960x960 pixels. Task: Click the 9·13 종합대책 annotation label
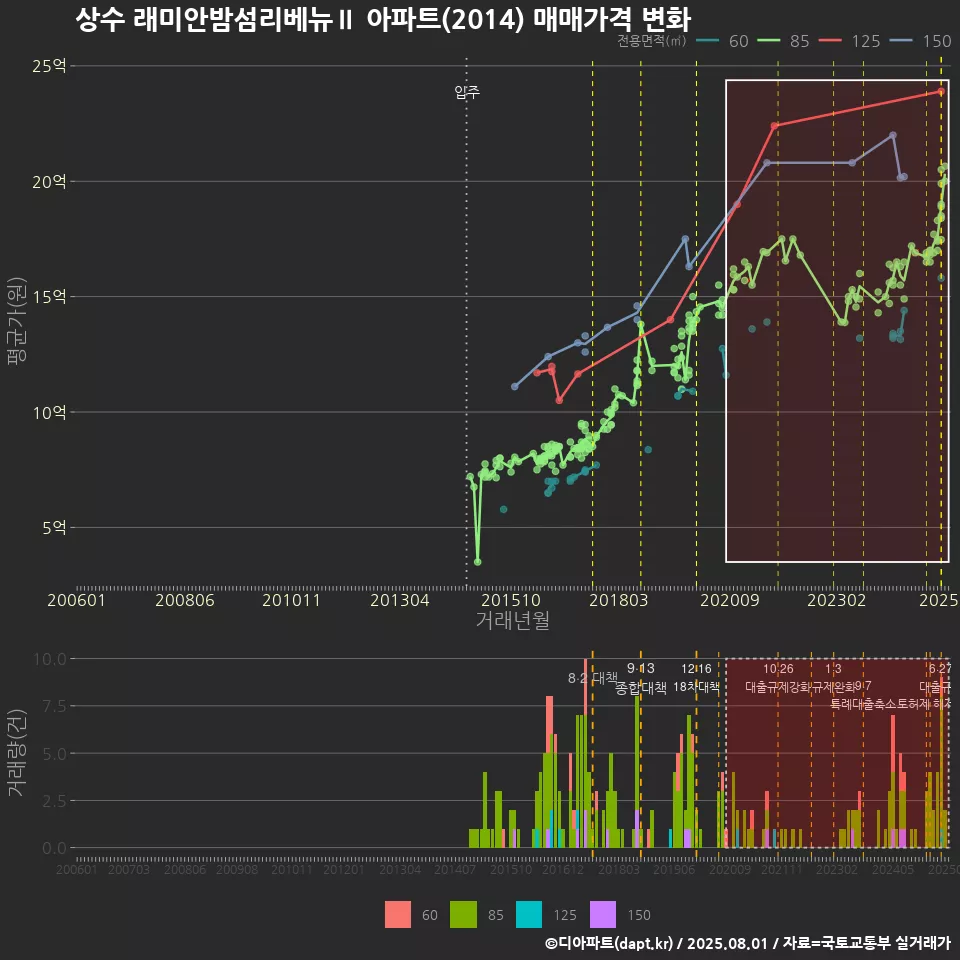click(640, 678)
